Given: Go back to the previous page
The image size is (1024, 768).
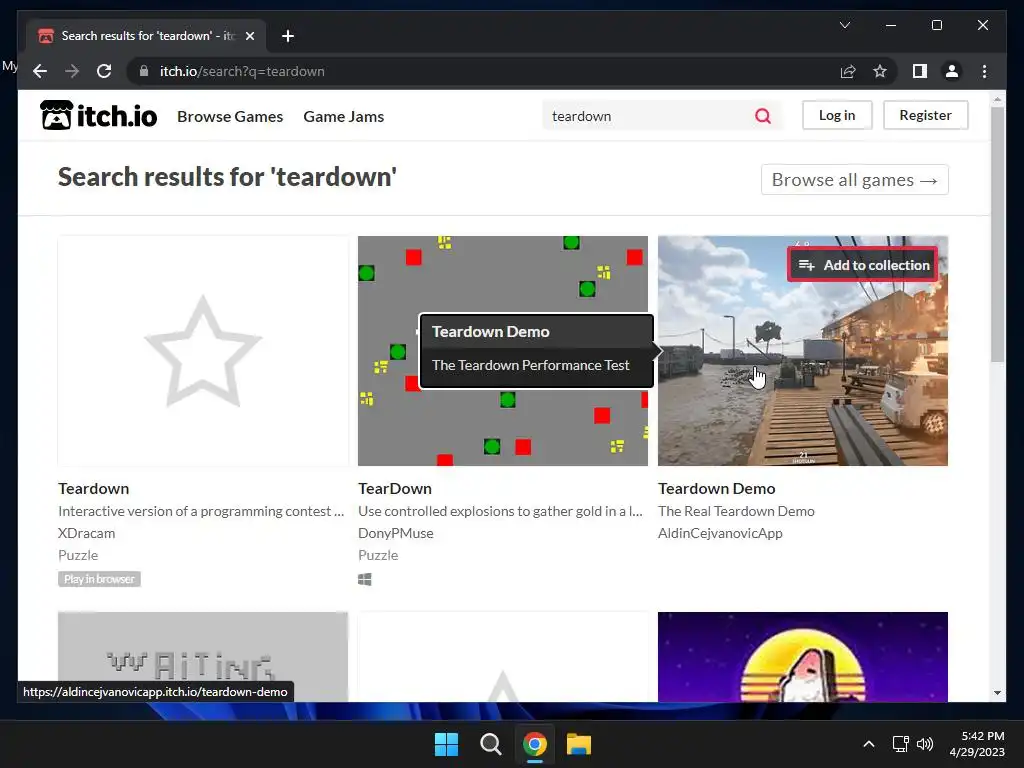Looking at the screenshot, I should 40,71.
